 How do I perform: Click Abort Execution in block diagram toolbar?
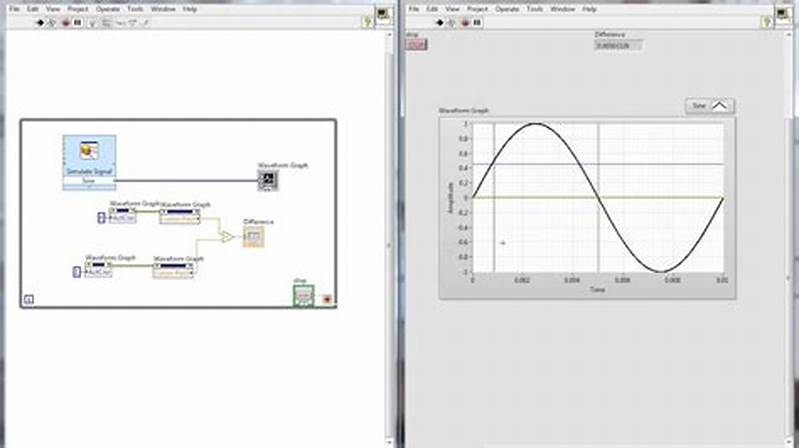[x=65, y=22]
